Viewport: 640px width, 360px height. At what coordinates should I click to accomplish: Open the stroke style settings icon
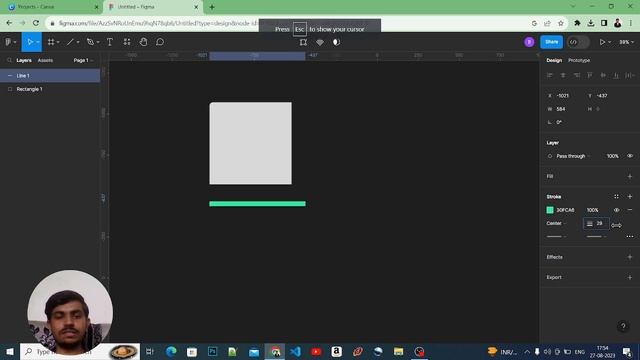tap(616, 197)
